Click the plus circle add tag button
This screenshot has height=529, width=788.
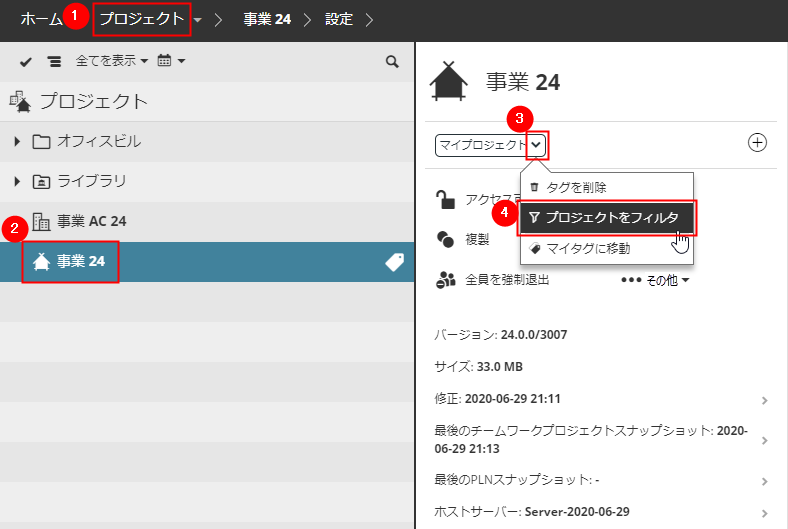point(757,143)
